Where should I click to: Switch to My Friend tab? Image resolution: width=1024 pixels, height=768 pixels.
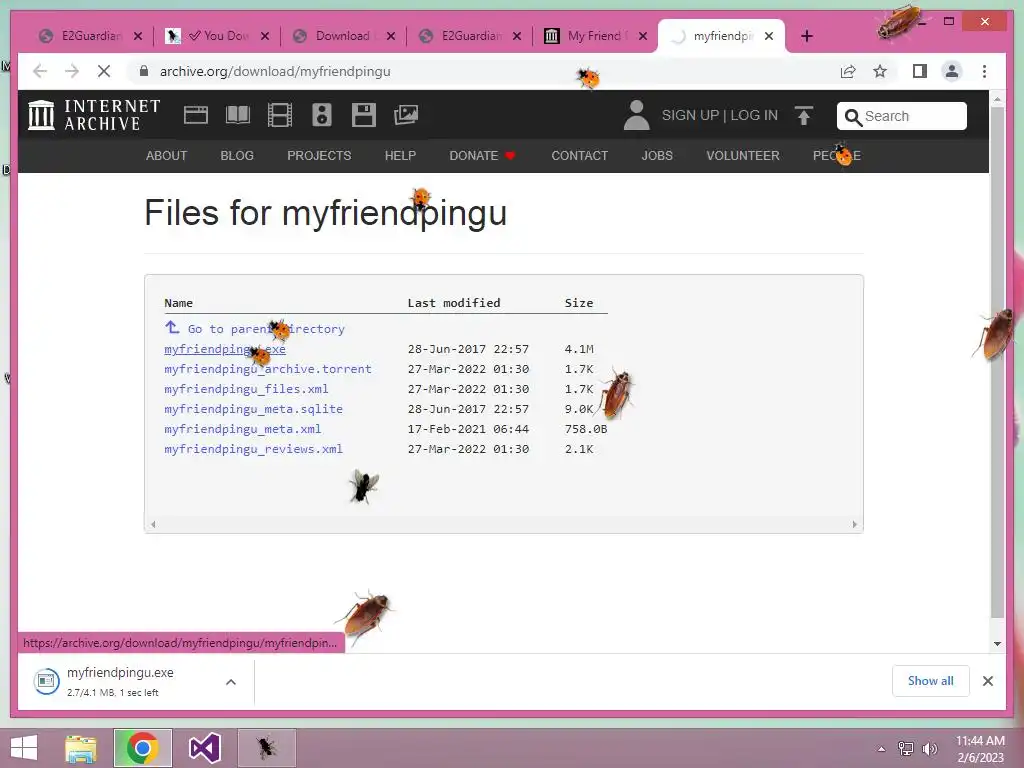tap(594, 36)
